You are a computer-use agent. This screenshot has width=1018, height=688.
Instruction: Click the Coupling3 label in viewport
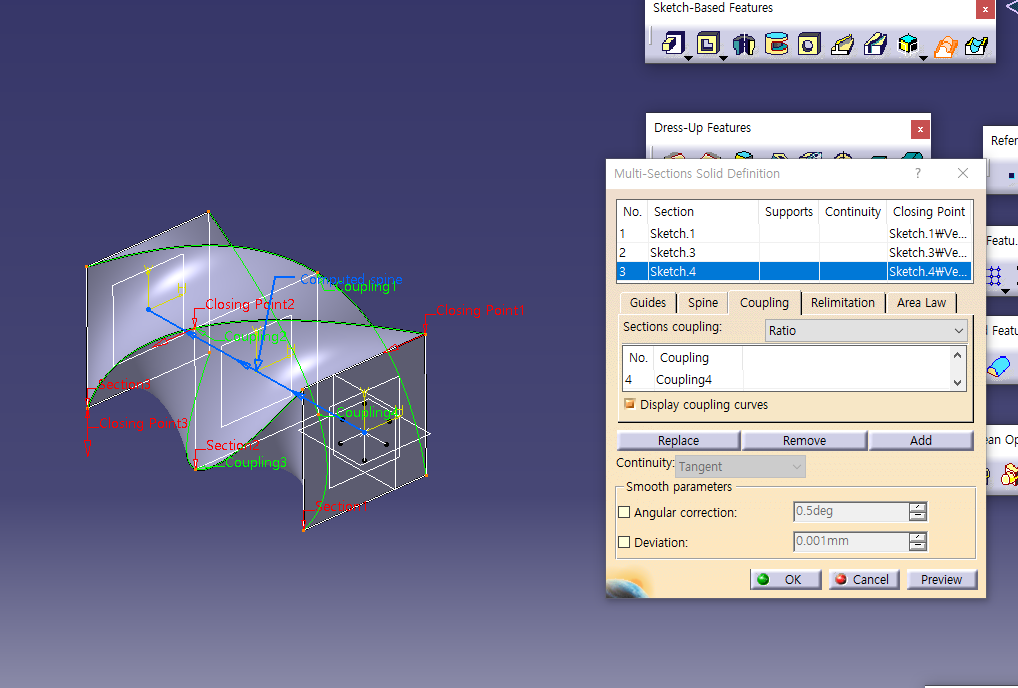tap(256, 462)
